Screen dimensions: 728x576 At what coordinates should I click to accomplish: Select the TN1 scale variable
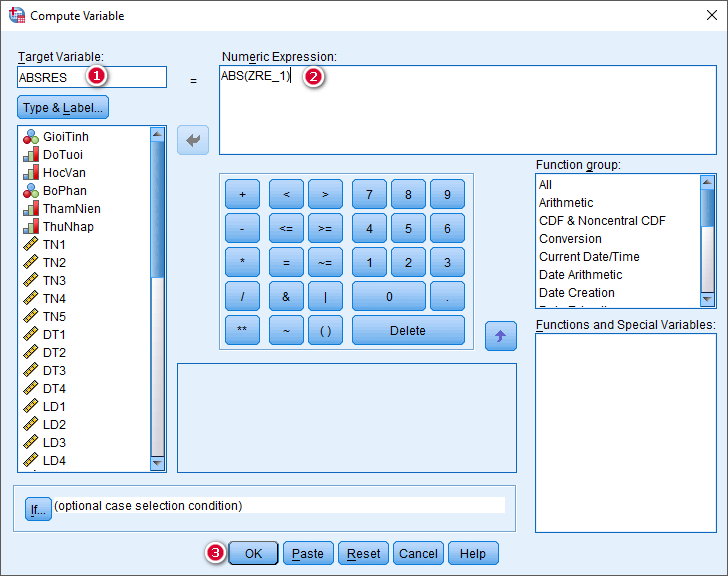[x=54, y=245]
